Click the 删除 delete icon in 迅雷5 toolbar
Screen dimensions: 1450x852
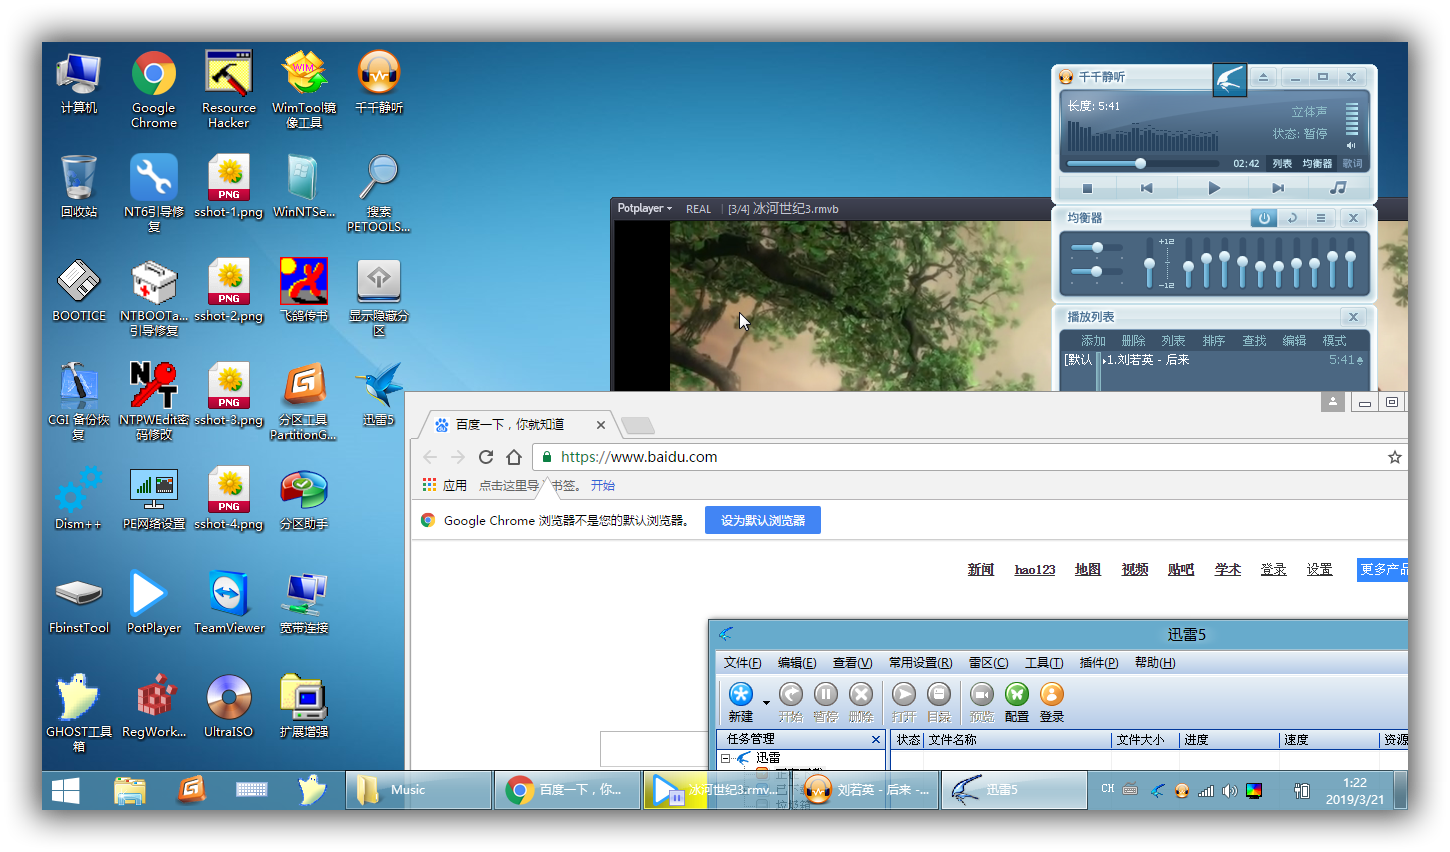click(x=861, y=702)
